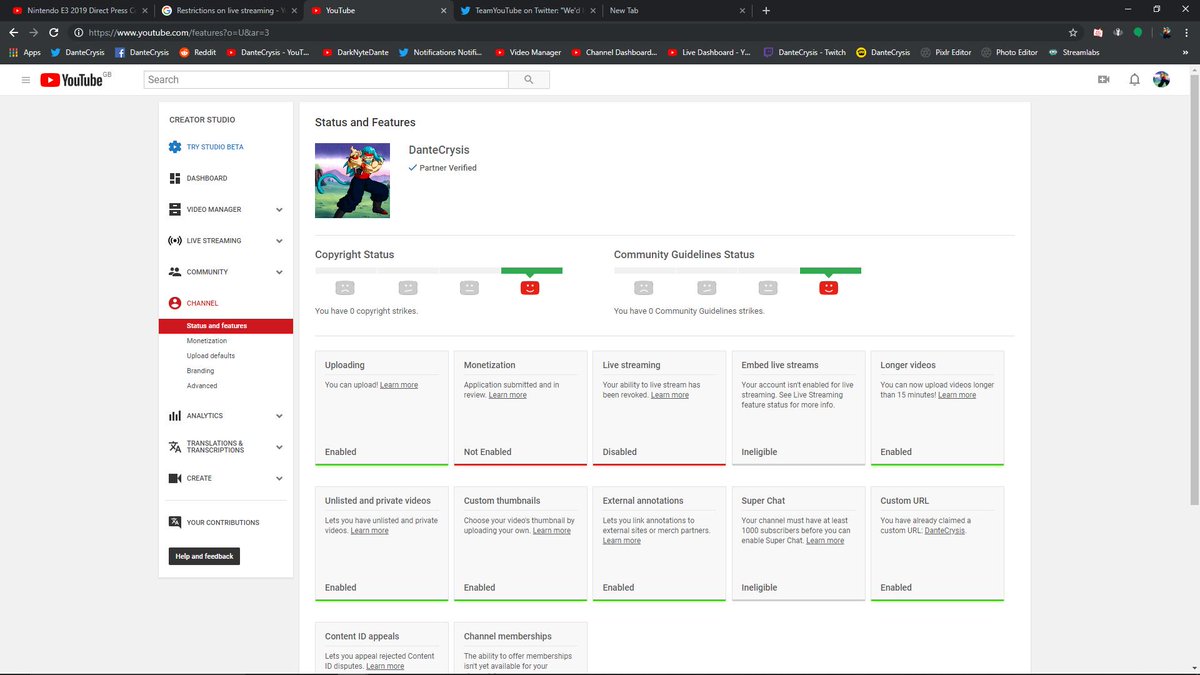The image size is (1200, 675).
Task: Click the browser reload button
Action: pos(54,32)
